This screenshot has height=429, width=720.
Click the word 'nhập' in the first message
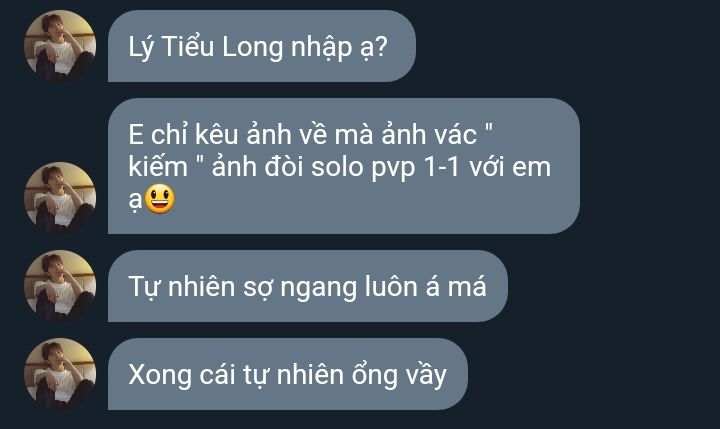pyautogui.click(x=321, y=48)
